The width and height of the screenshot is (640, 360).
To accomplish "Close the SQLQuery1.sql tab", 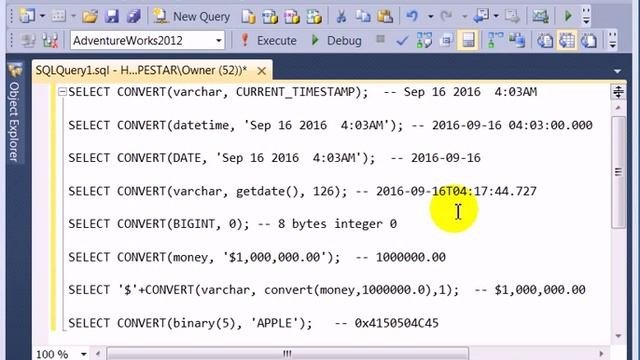I will [x=262, y=71].
